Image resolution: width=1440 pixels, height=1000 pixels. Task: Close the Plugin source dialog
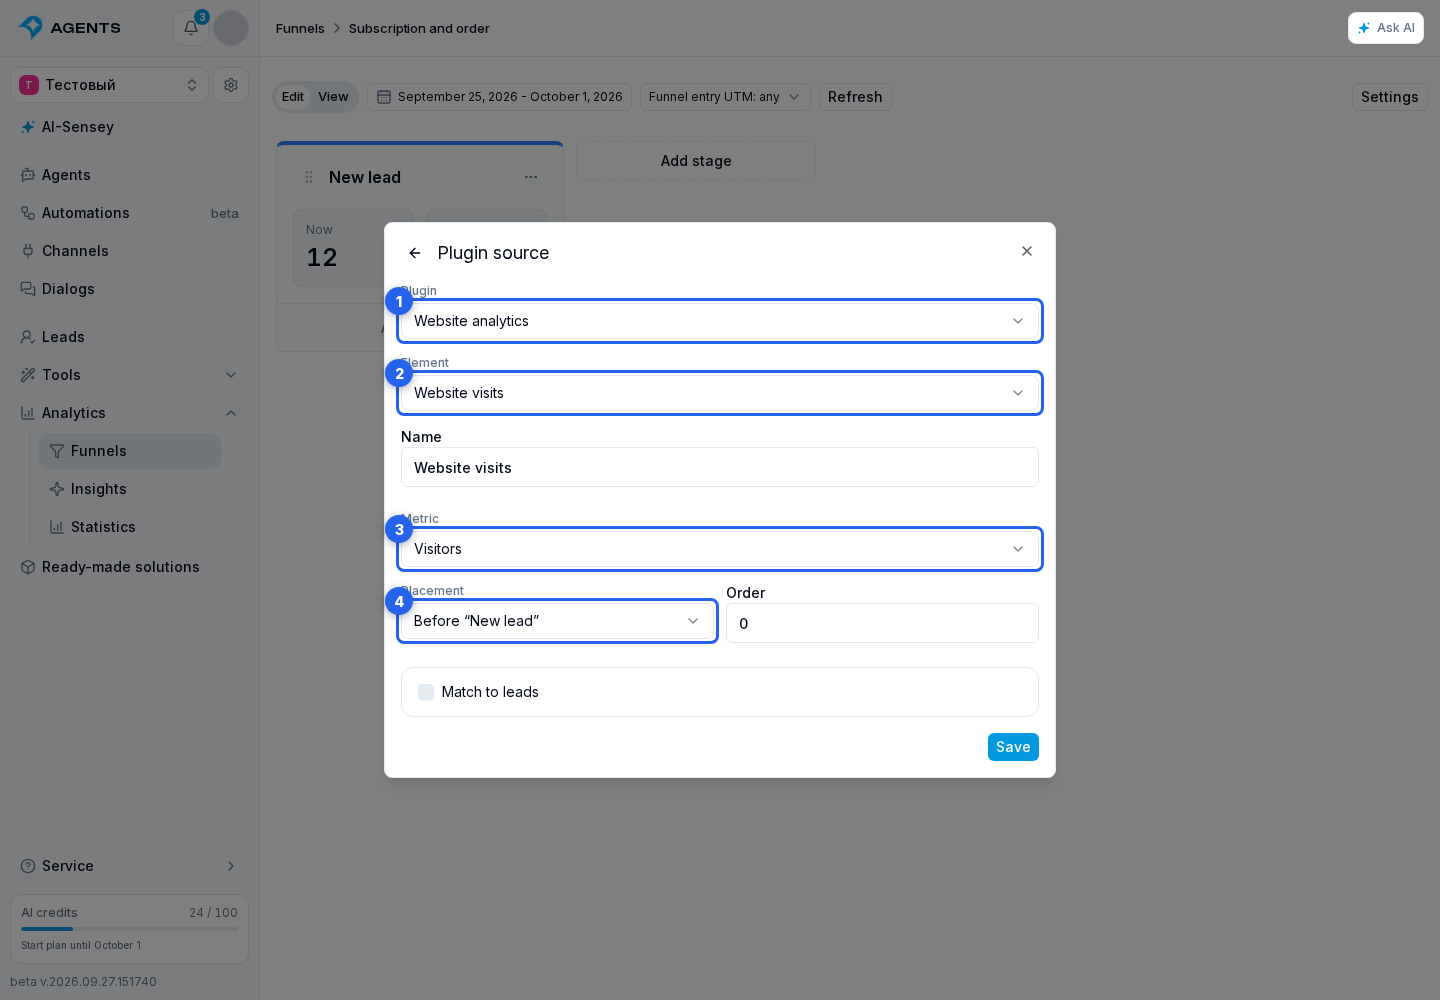coord(1027,251)
